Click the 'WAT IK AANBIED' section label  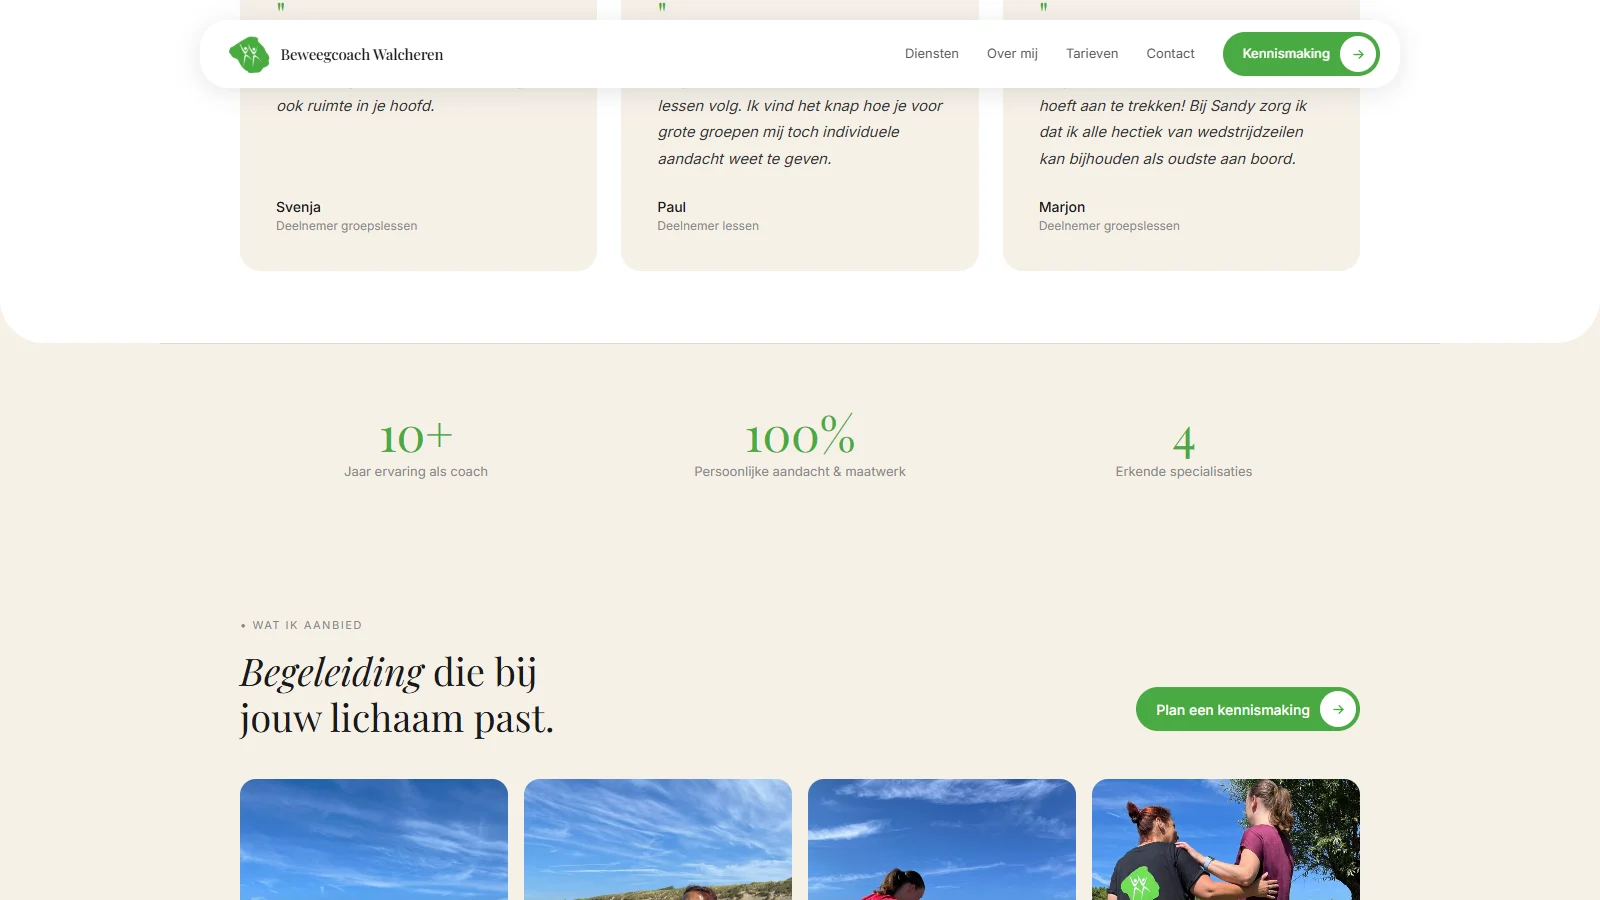pos(301,625)
